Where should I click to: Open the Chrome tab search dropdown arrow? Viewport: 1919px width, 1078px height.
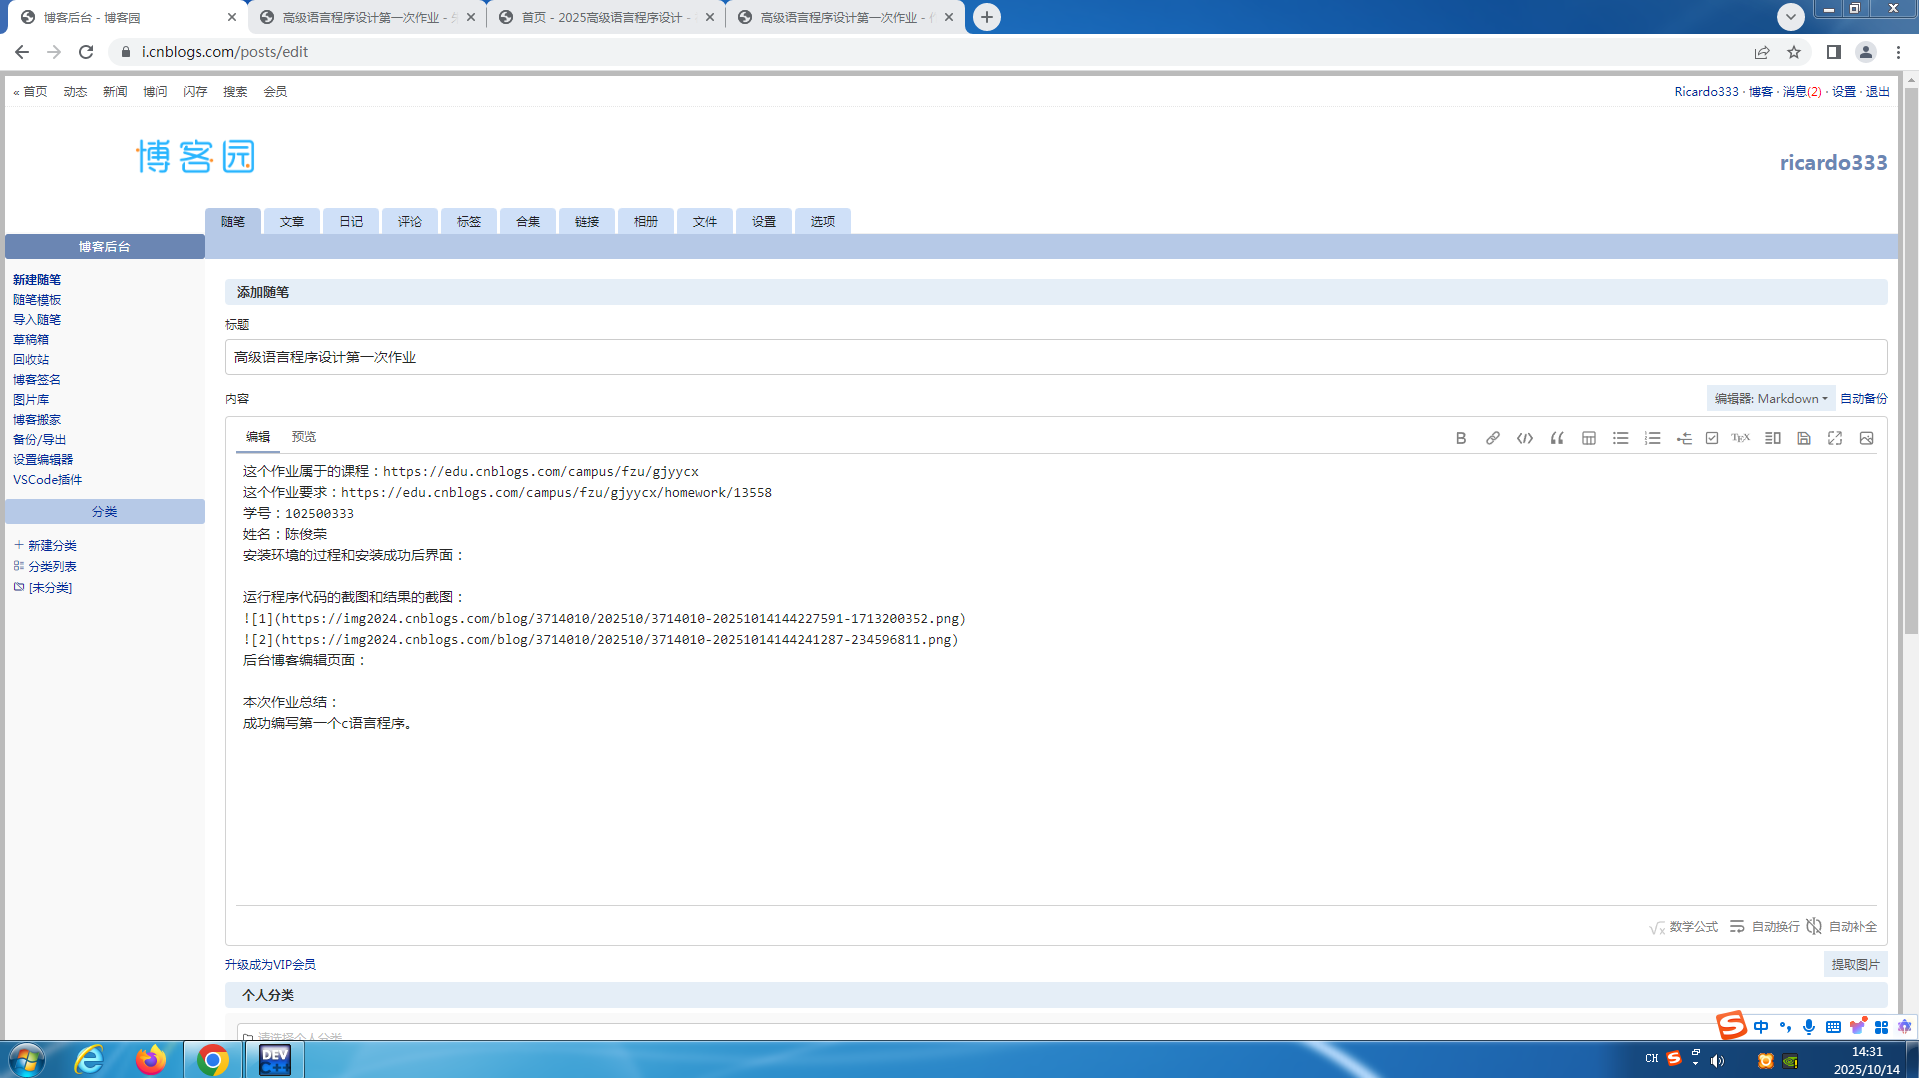(x=1791, y=17)
